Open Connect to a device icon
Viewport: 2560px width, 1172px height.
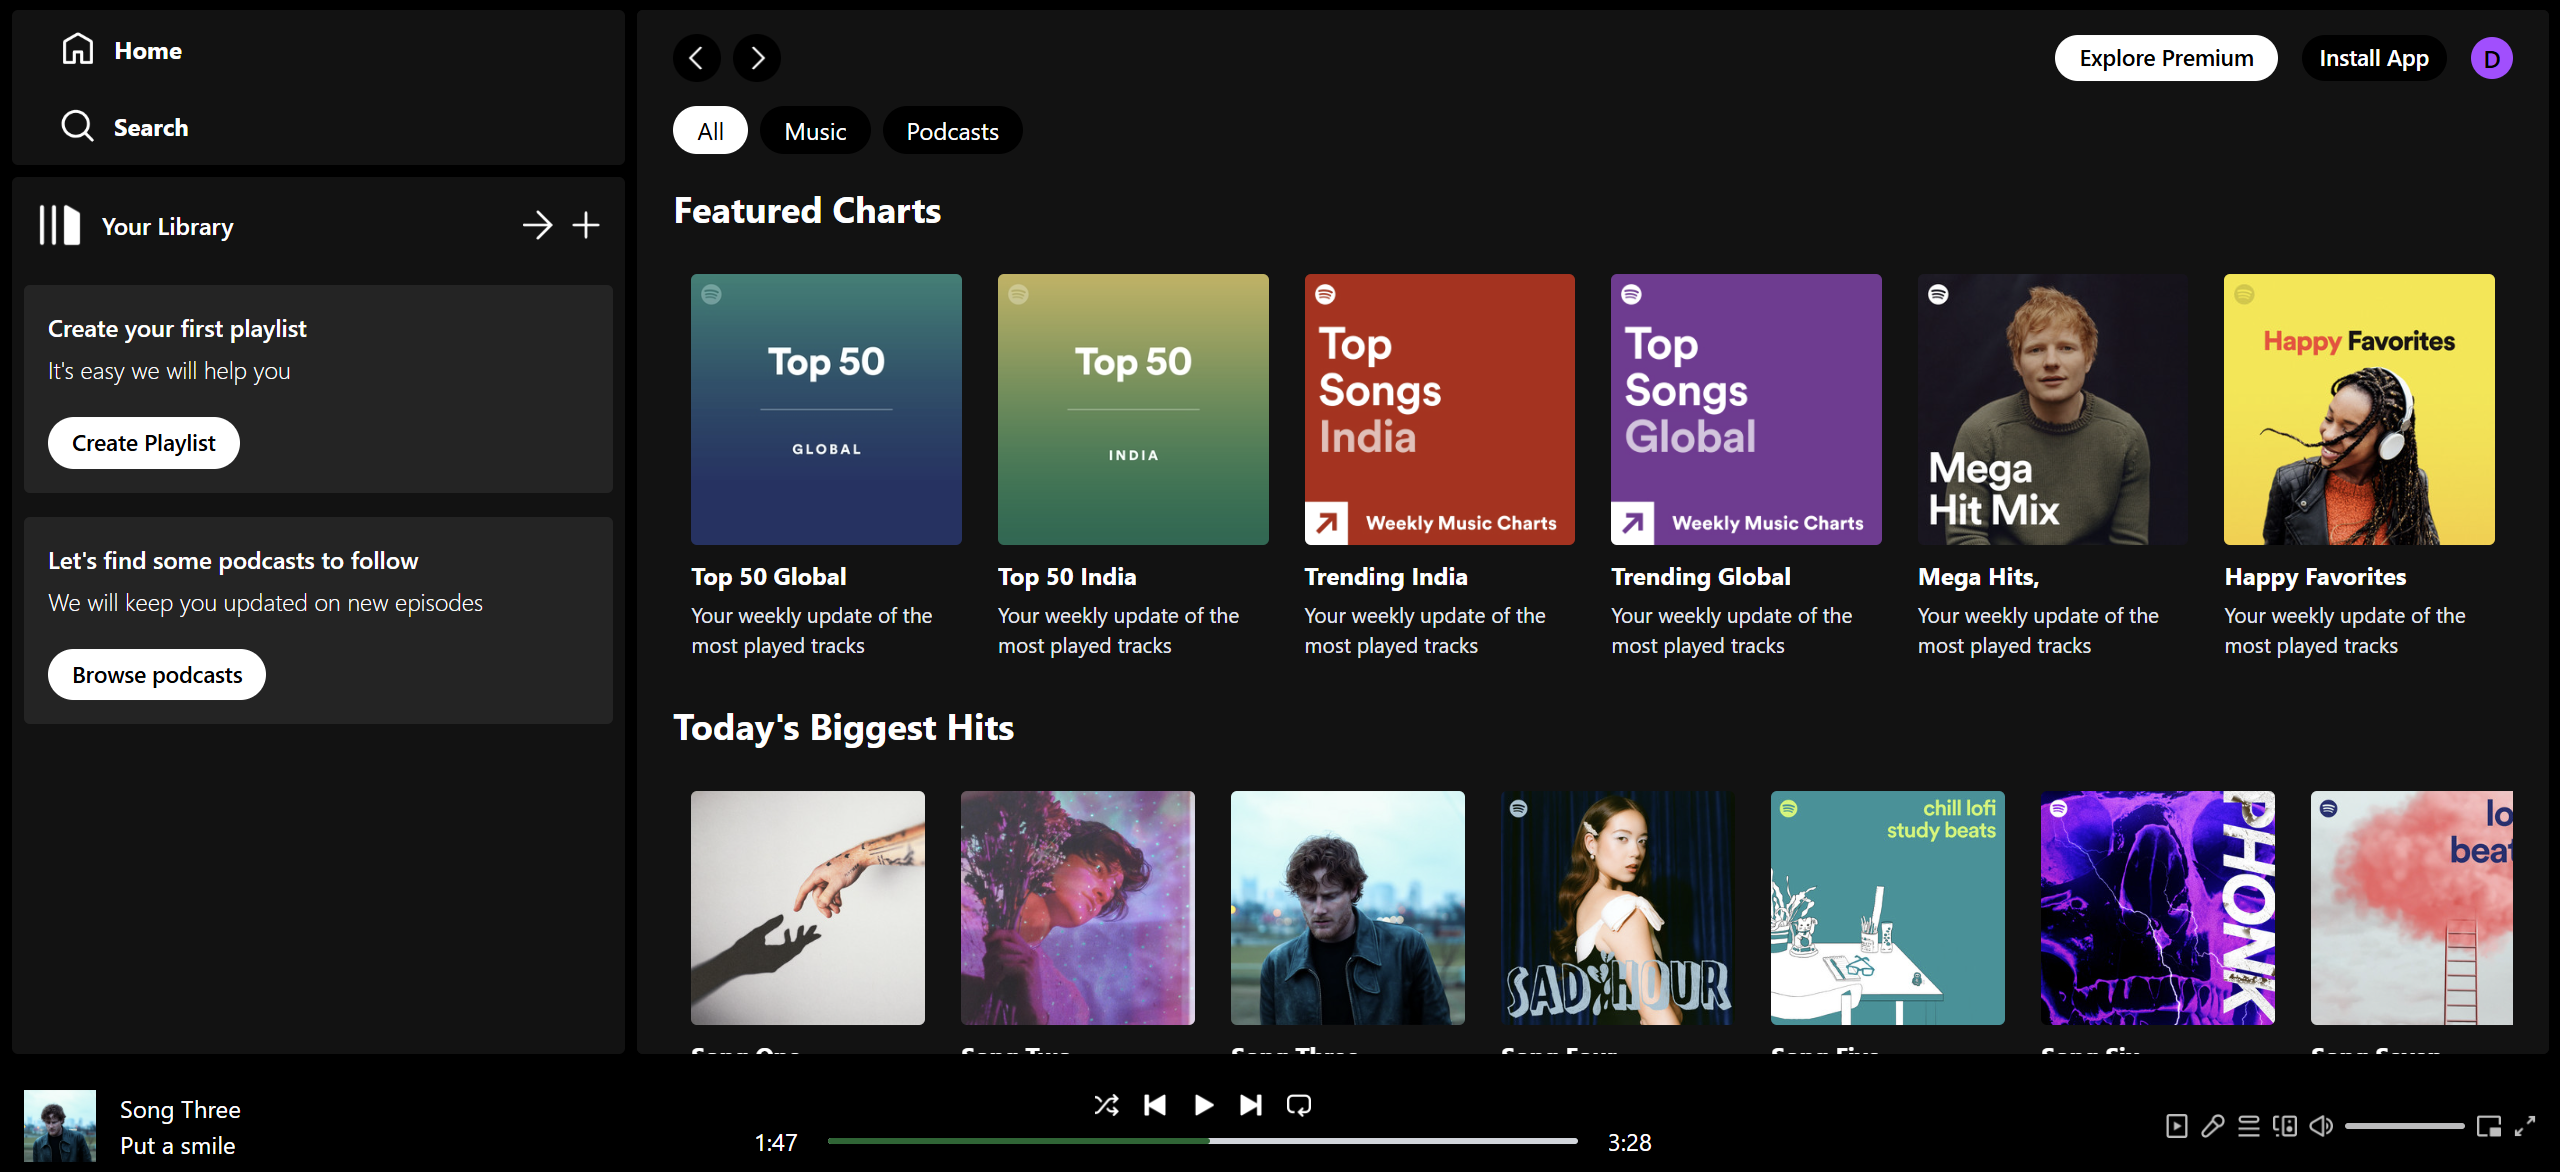tap(2285, 1126)
